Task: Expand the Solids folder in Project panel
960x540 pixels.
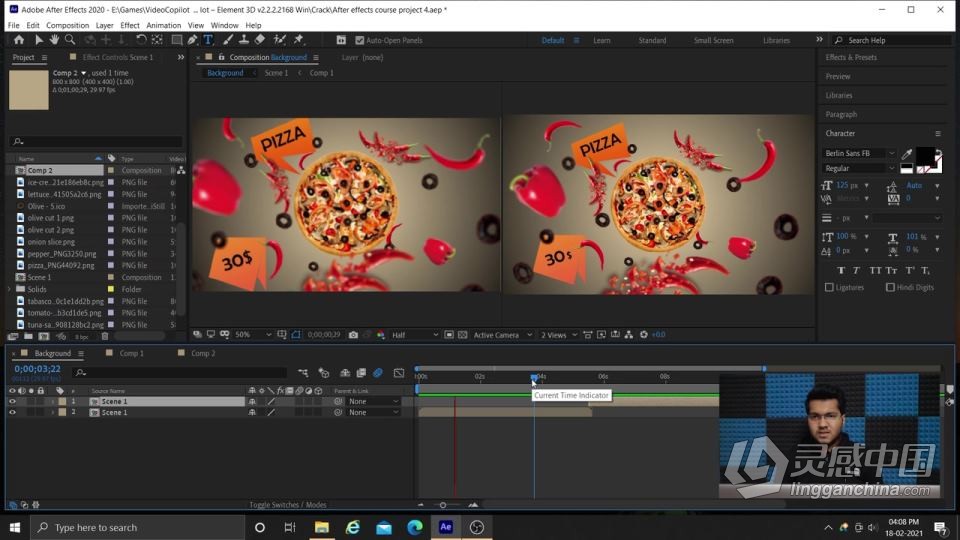Action: pyautogui.click(x=9, y=289)
